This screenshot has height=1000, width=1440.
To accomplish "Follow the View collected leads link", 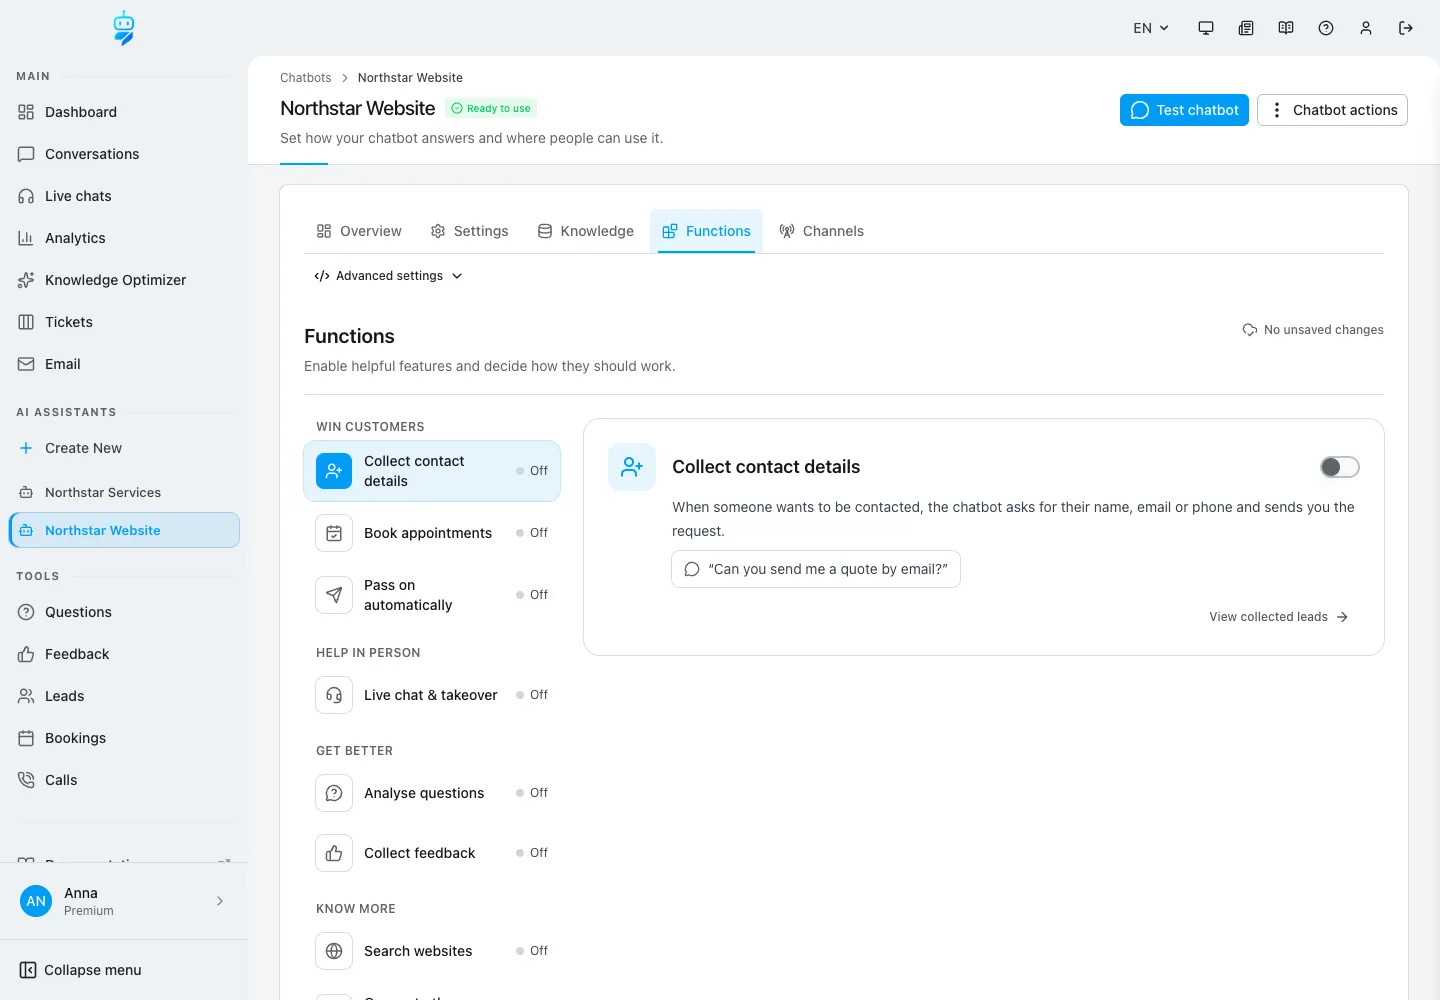I will pyautogui.click(x=1279, y=617).
